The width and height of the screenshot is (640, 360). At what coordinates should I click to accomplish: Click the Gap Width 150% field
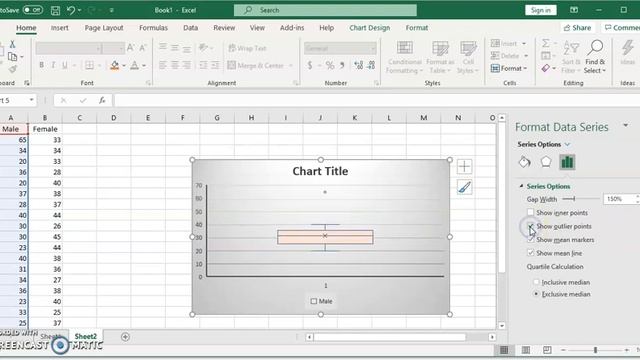coord(619,199)
